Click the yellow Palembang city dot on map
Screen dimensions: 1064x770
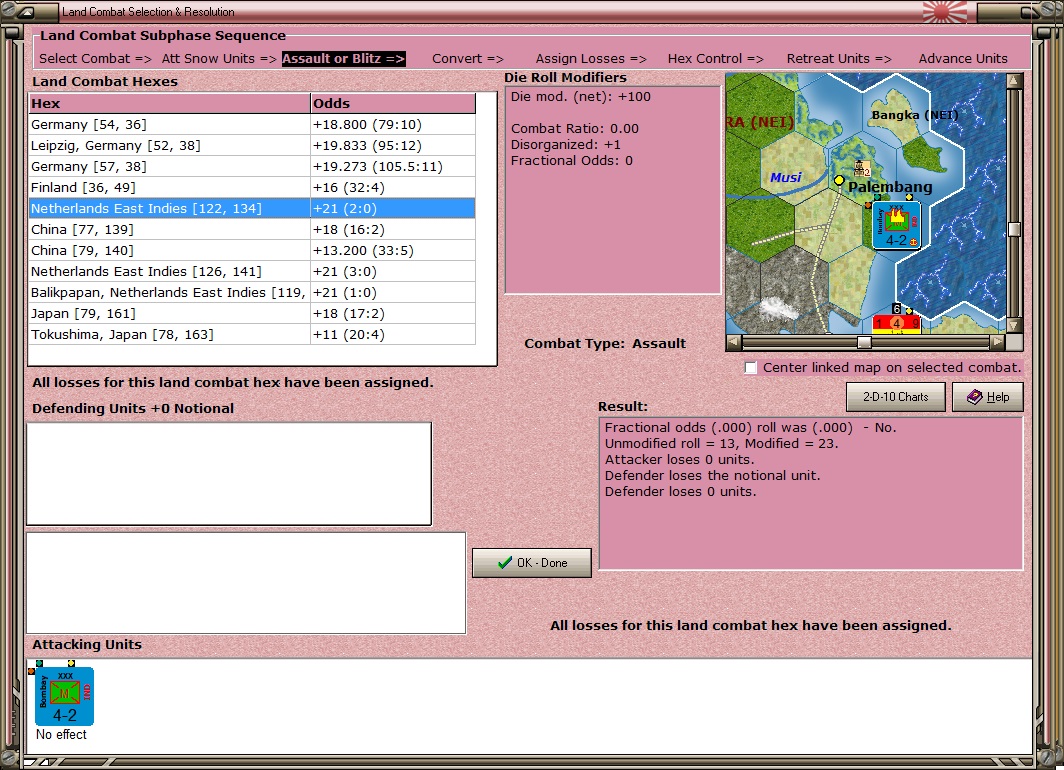pos(839,180)
